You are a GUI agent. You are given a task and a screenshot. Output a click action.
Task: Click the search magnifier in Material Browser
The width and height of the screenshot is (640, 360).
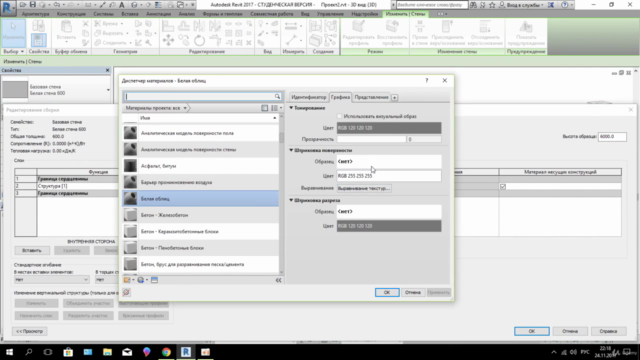coord(278,97)
